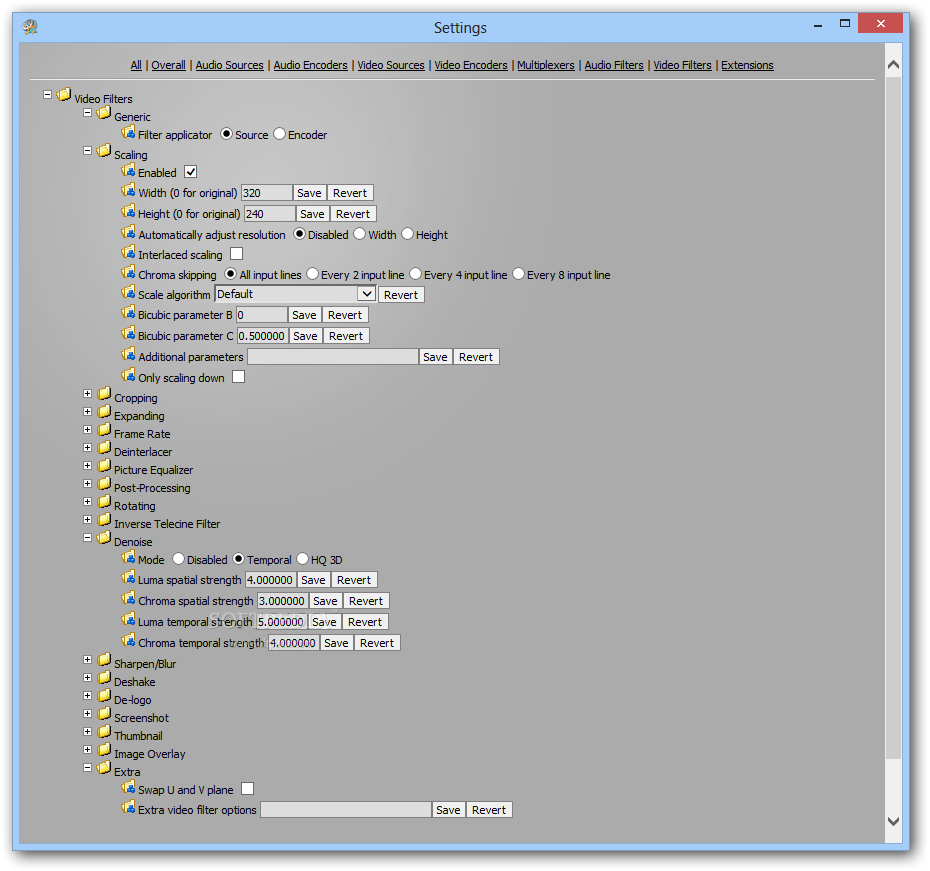The image size is (930, 871).
Task: Click the vertical scrollbar thumb
Action: (x=893, y=417)
